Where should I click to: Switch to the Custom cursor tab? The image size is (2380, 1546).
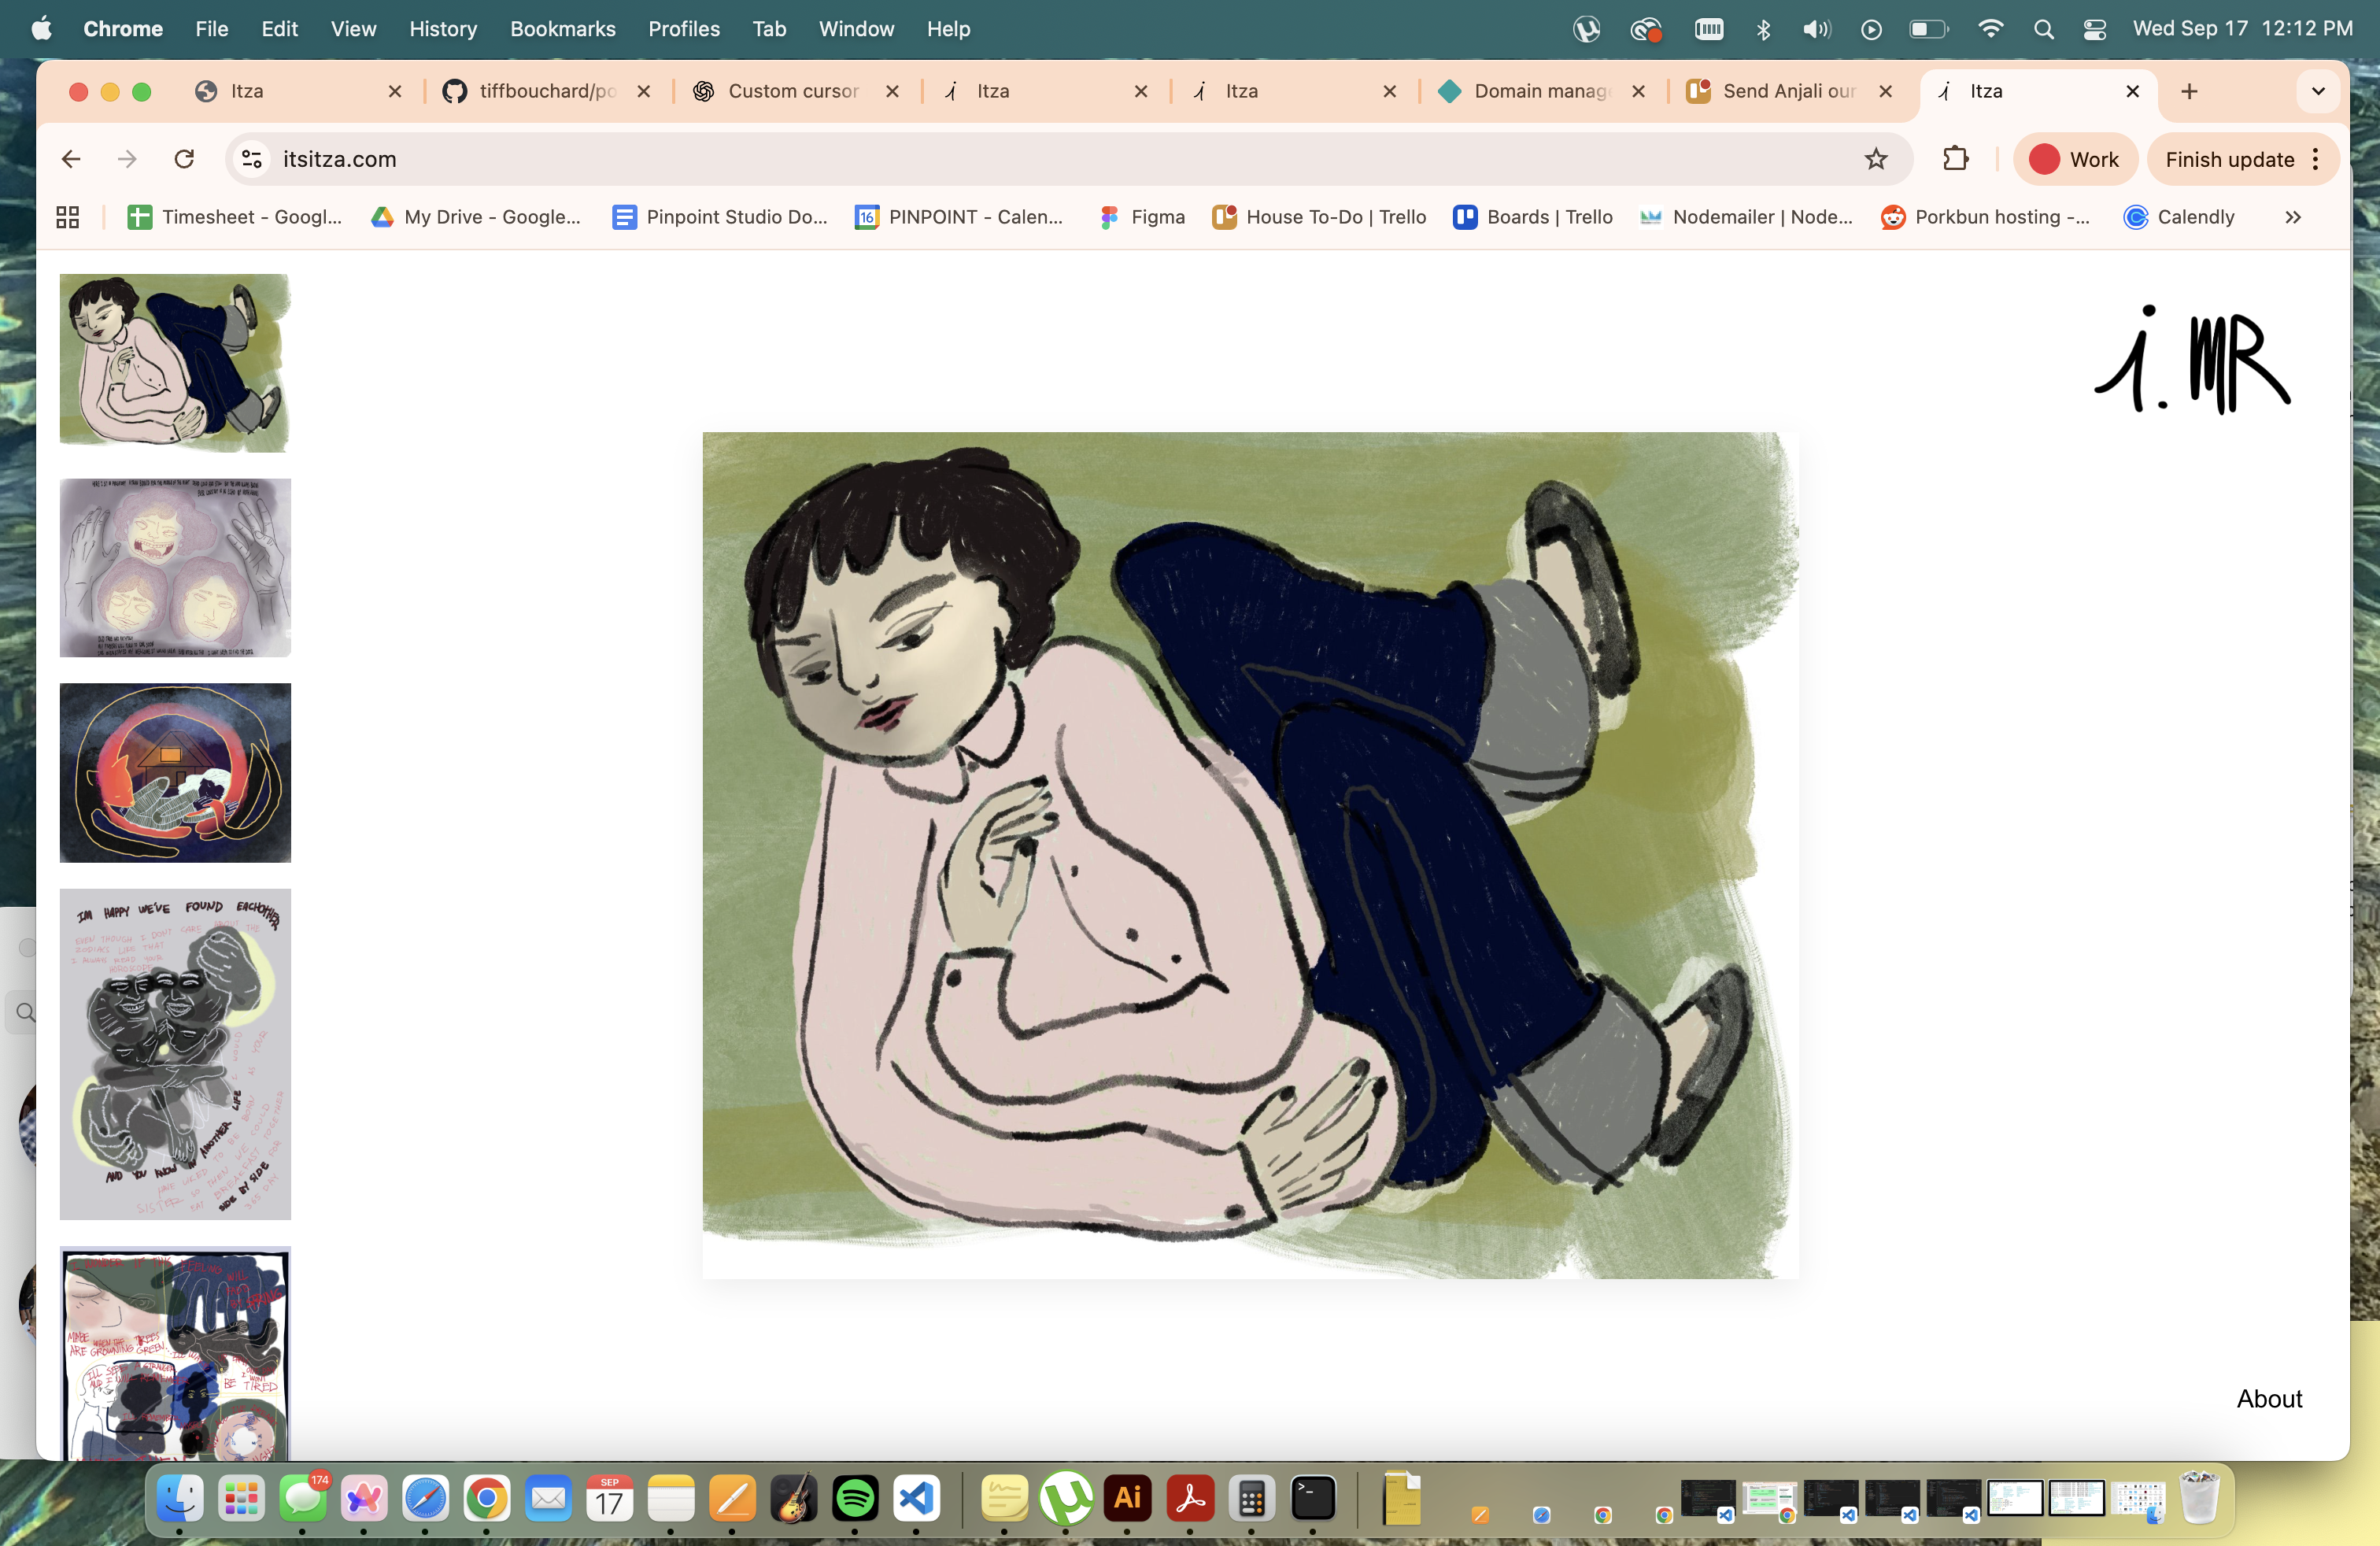pyautogui.click(x=793, y=91)
